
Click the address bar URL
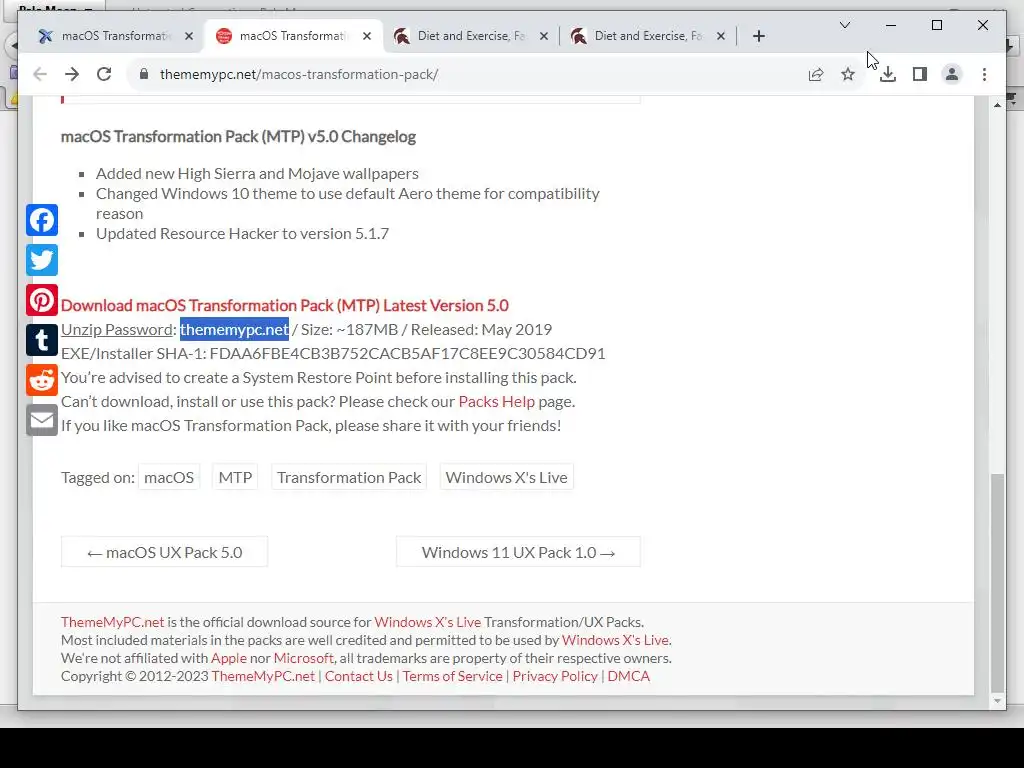pyautogui.click(x=299, y=74)
